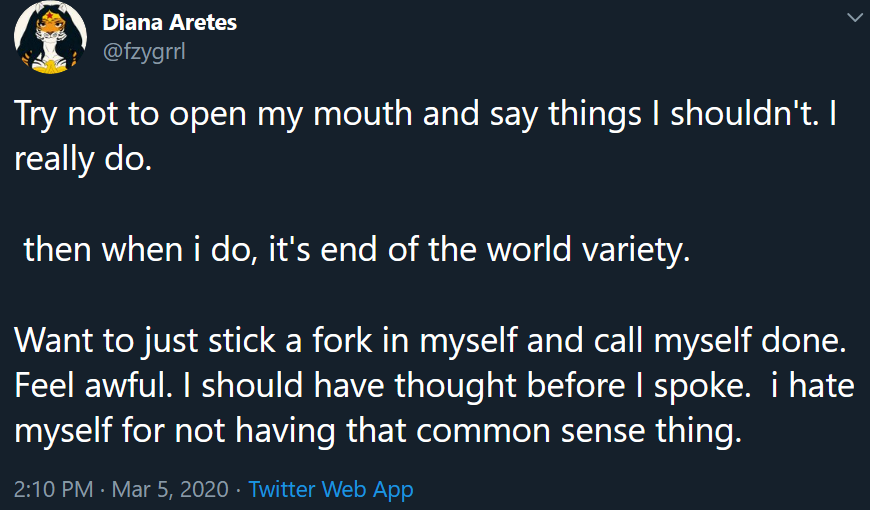Click the phrase "thought before I spoke"
Screen dimensions: 870x510
573,386
